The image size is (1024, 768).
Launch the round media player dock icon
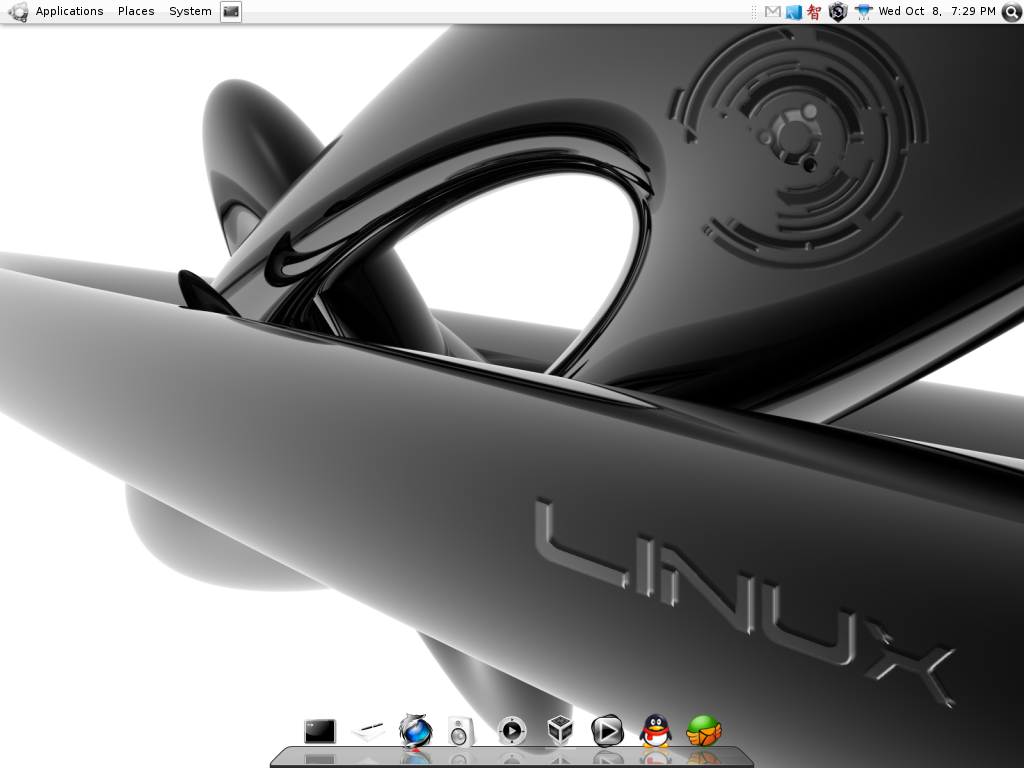point(511,731)
